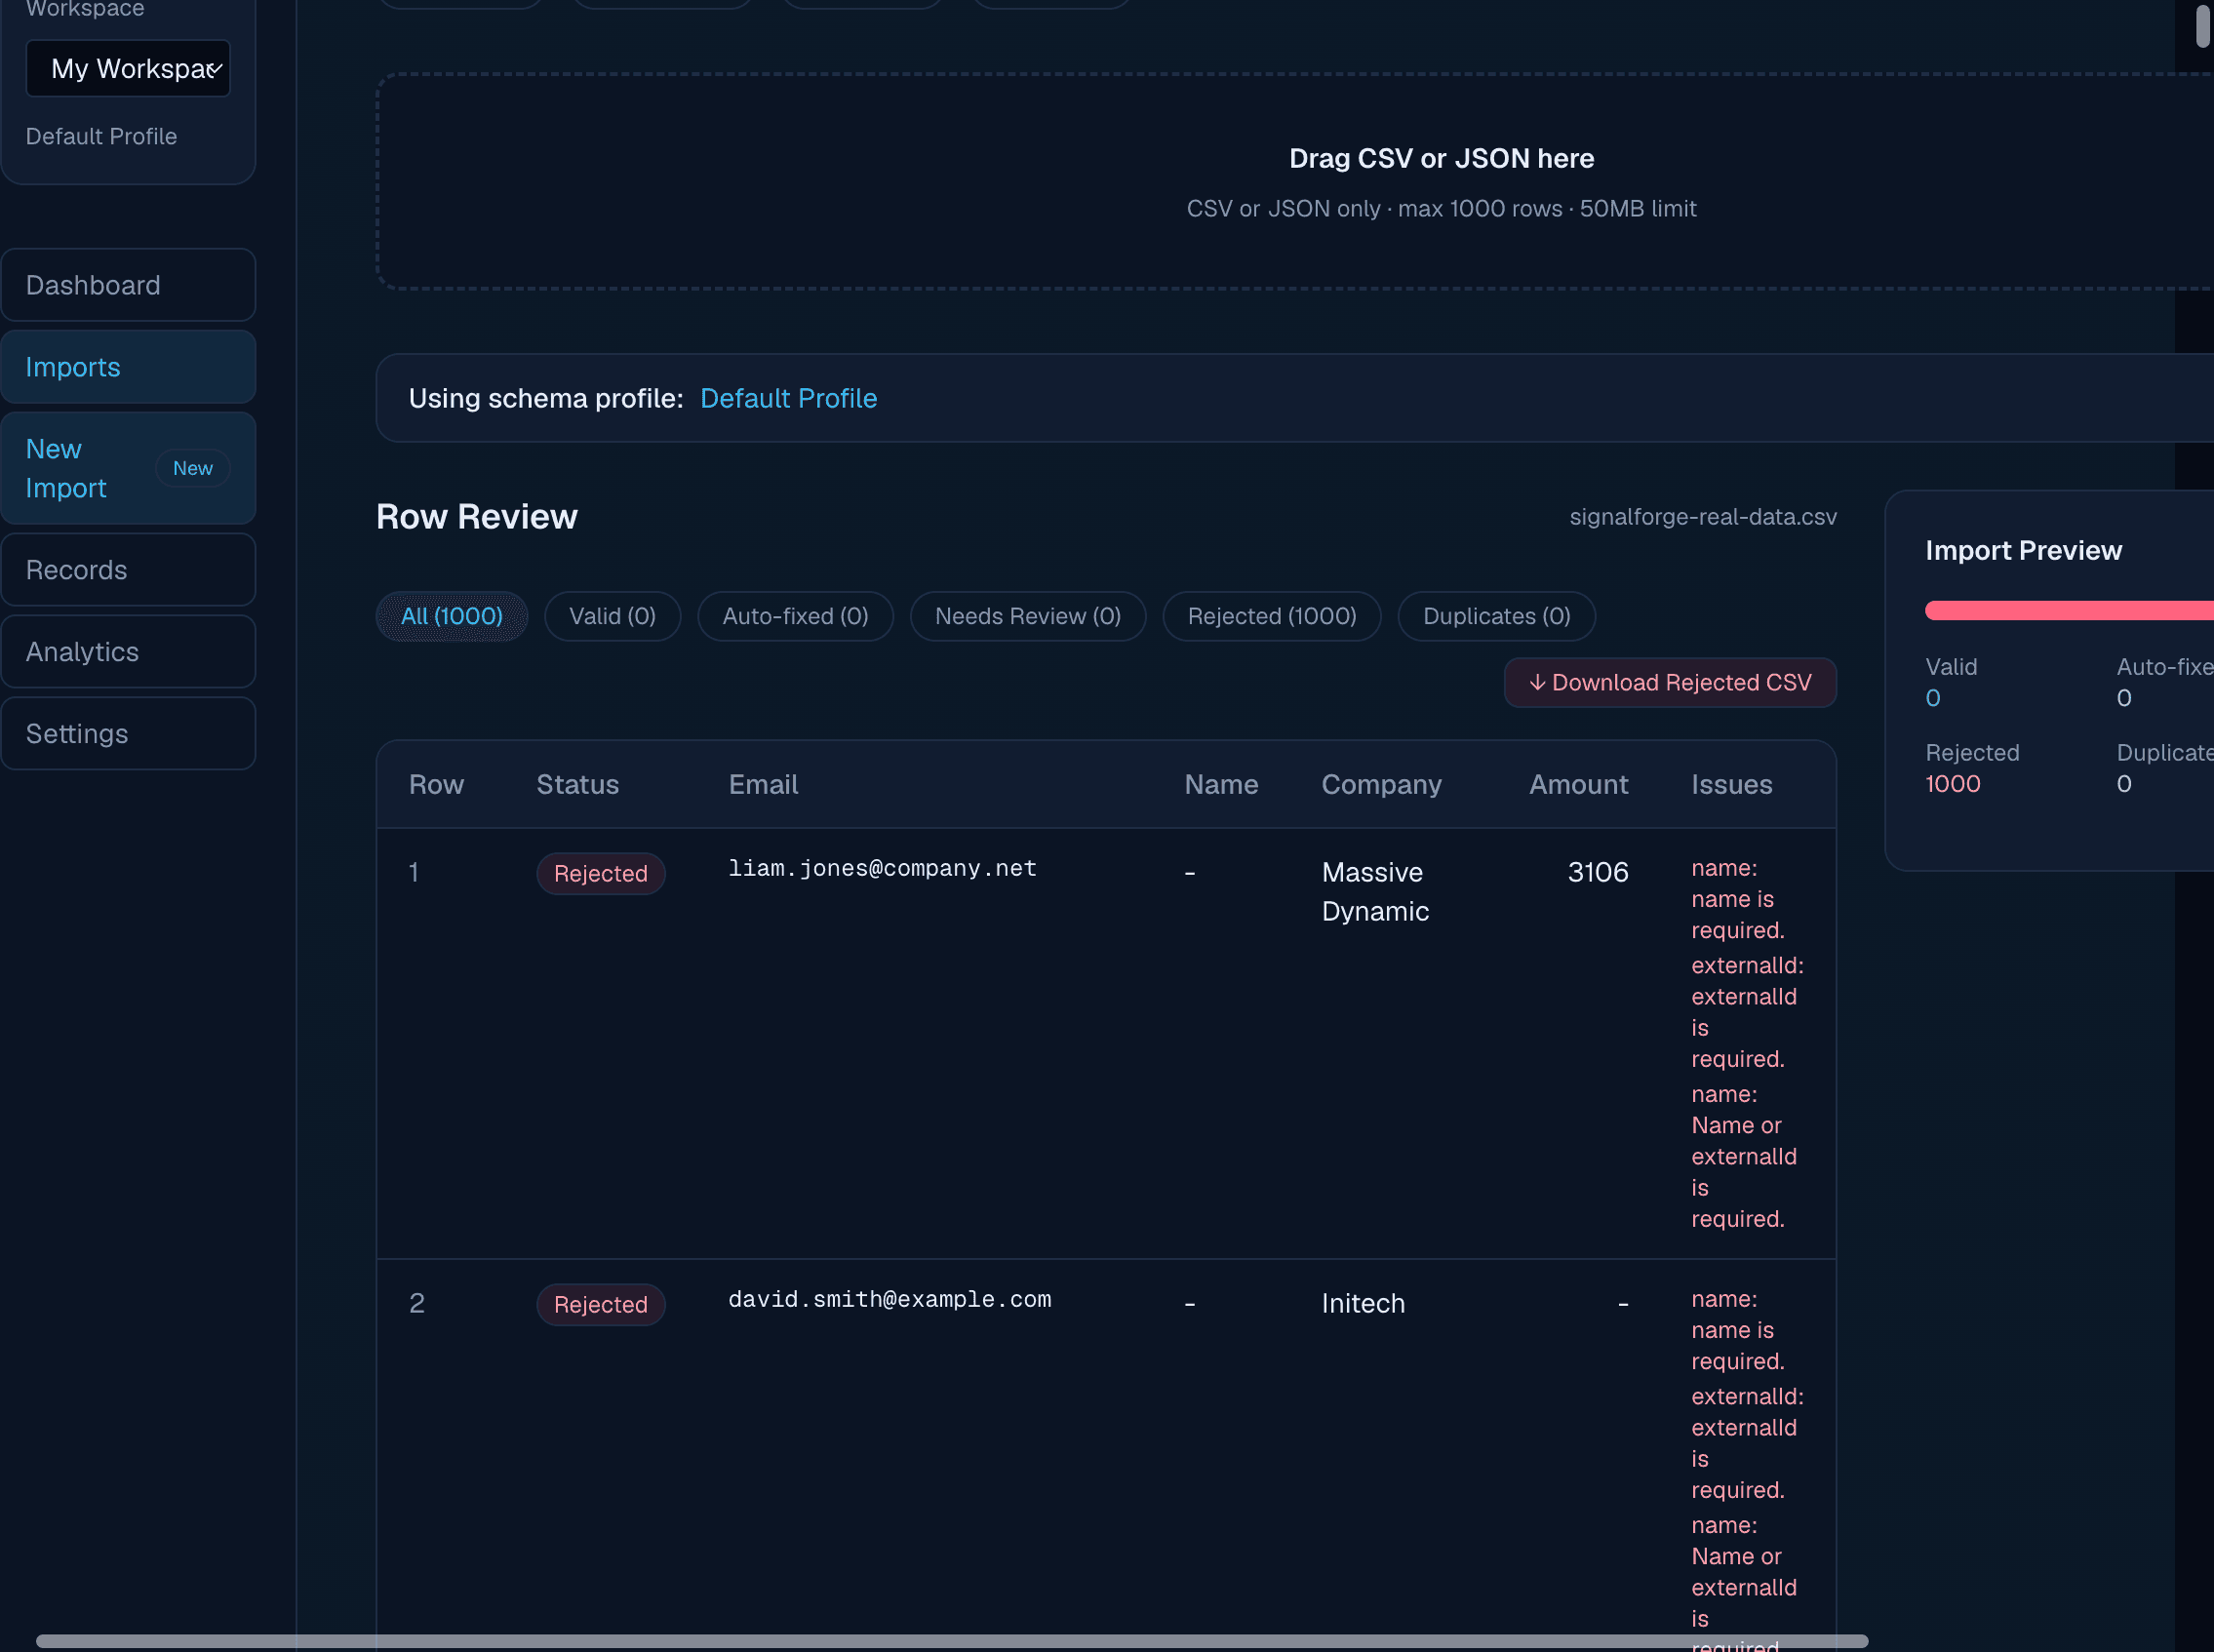Go to Dashboard in sidebar
2214x1652 pixels.
tap(128, 285)
